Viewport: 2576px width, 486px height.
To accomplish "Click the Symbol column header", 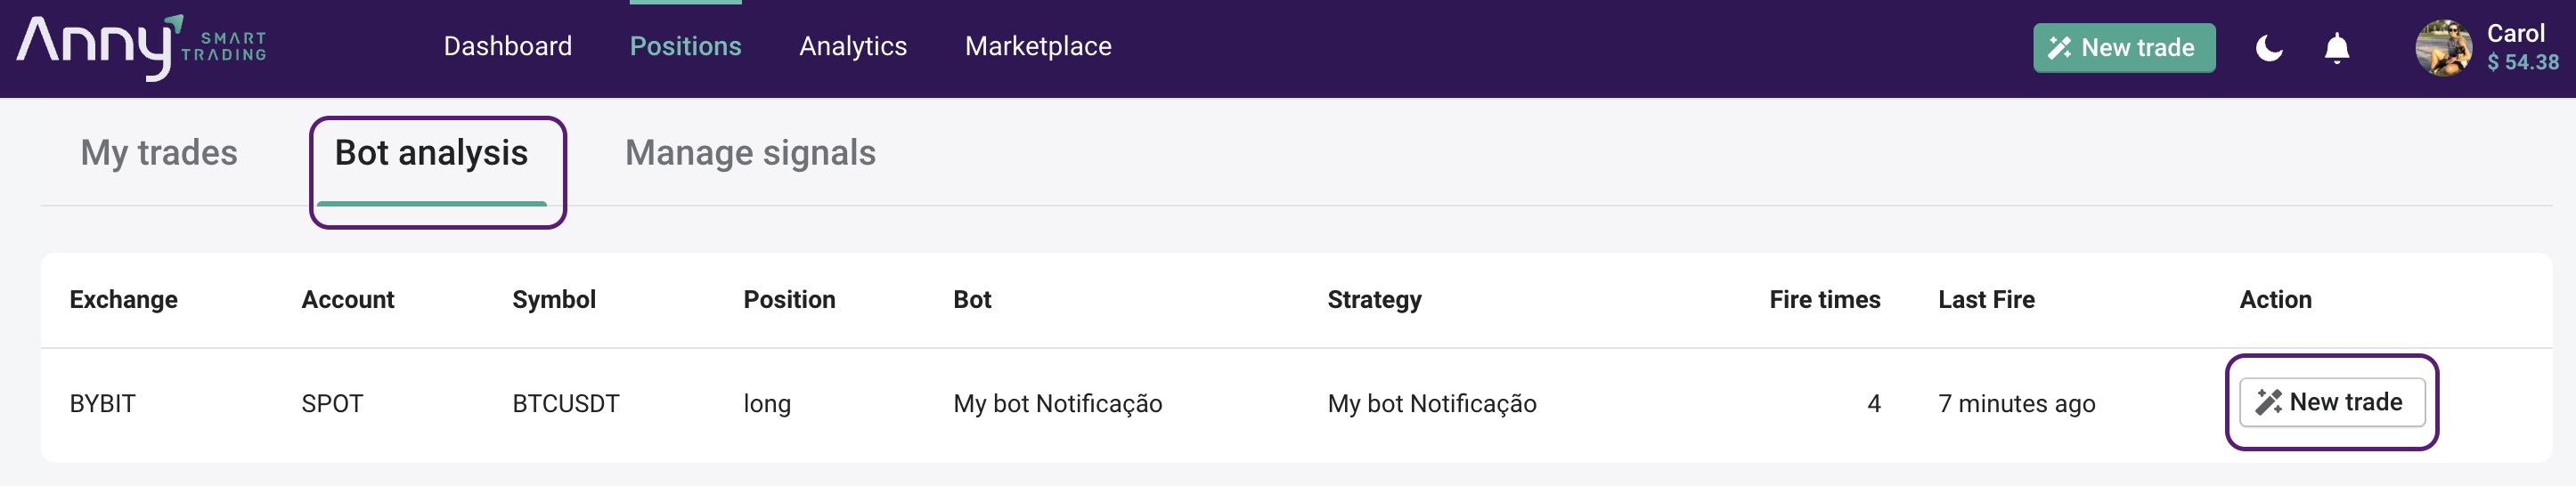I will pyautogui.click(x=553, y=299).
